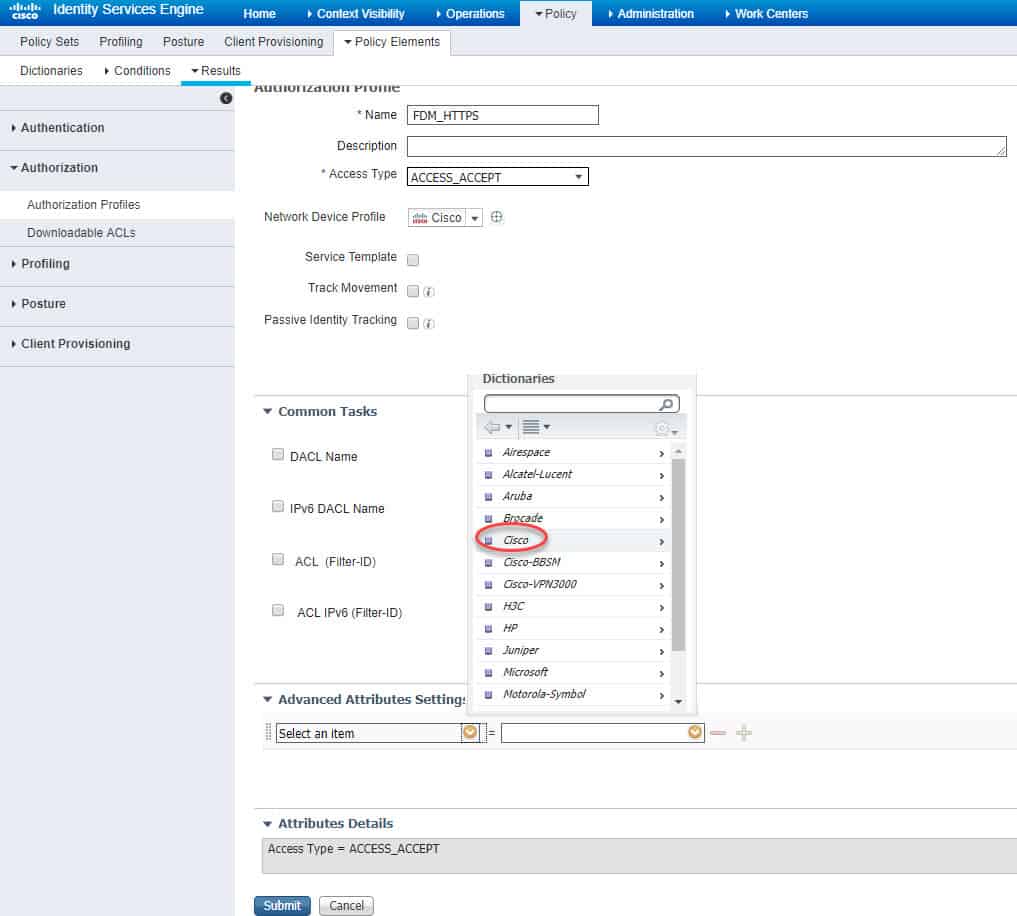1017x916 pixels.
Task: Click the search magnifier in Dictionaries popup
Action: tap(665, 405)
